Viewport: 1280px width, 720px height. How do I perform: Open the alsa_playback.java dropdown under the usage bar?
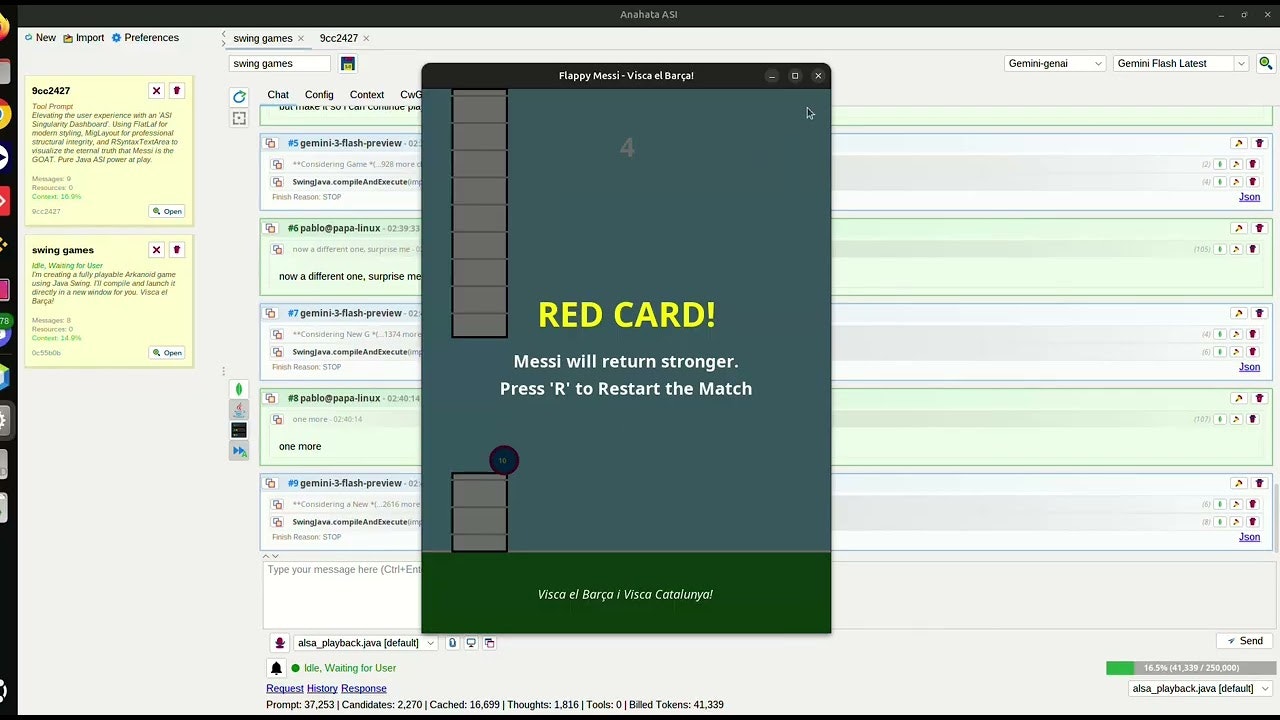tap(1201, 689)
